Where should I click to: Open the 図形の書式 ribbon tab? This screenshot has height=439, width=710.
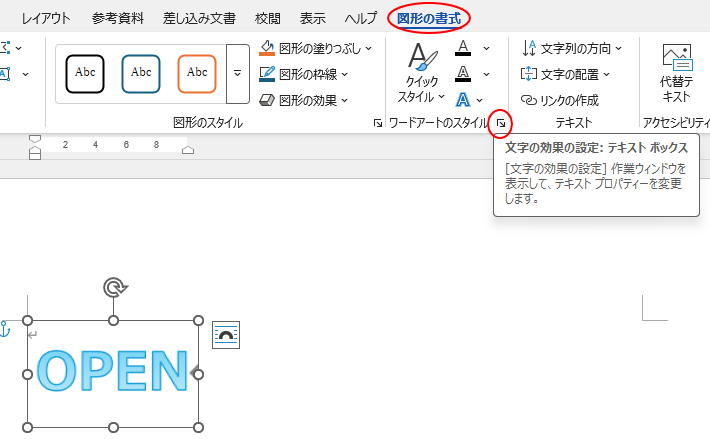[x=429, y=19]
